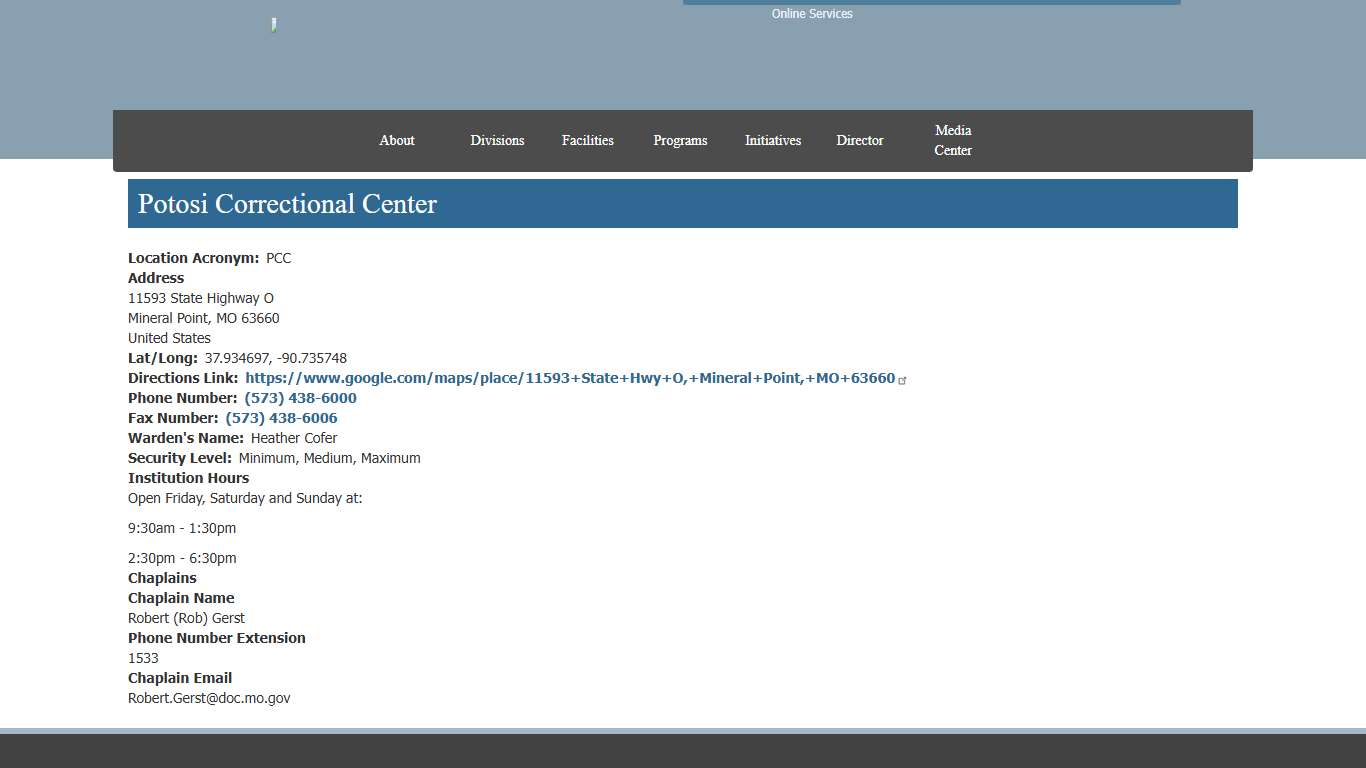Click the Institution Hours heading
The height and width of the screenshot is (768, 1366).
tap(188, 477)
